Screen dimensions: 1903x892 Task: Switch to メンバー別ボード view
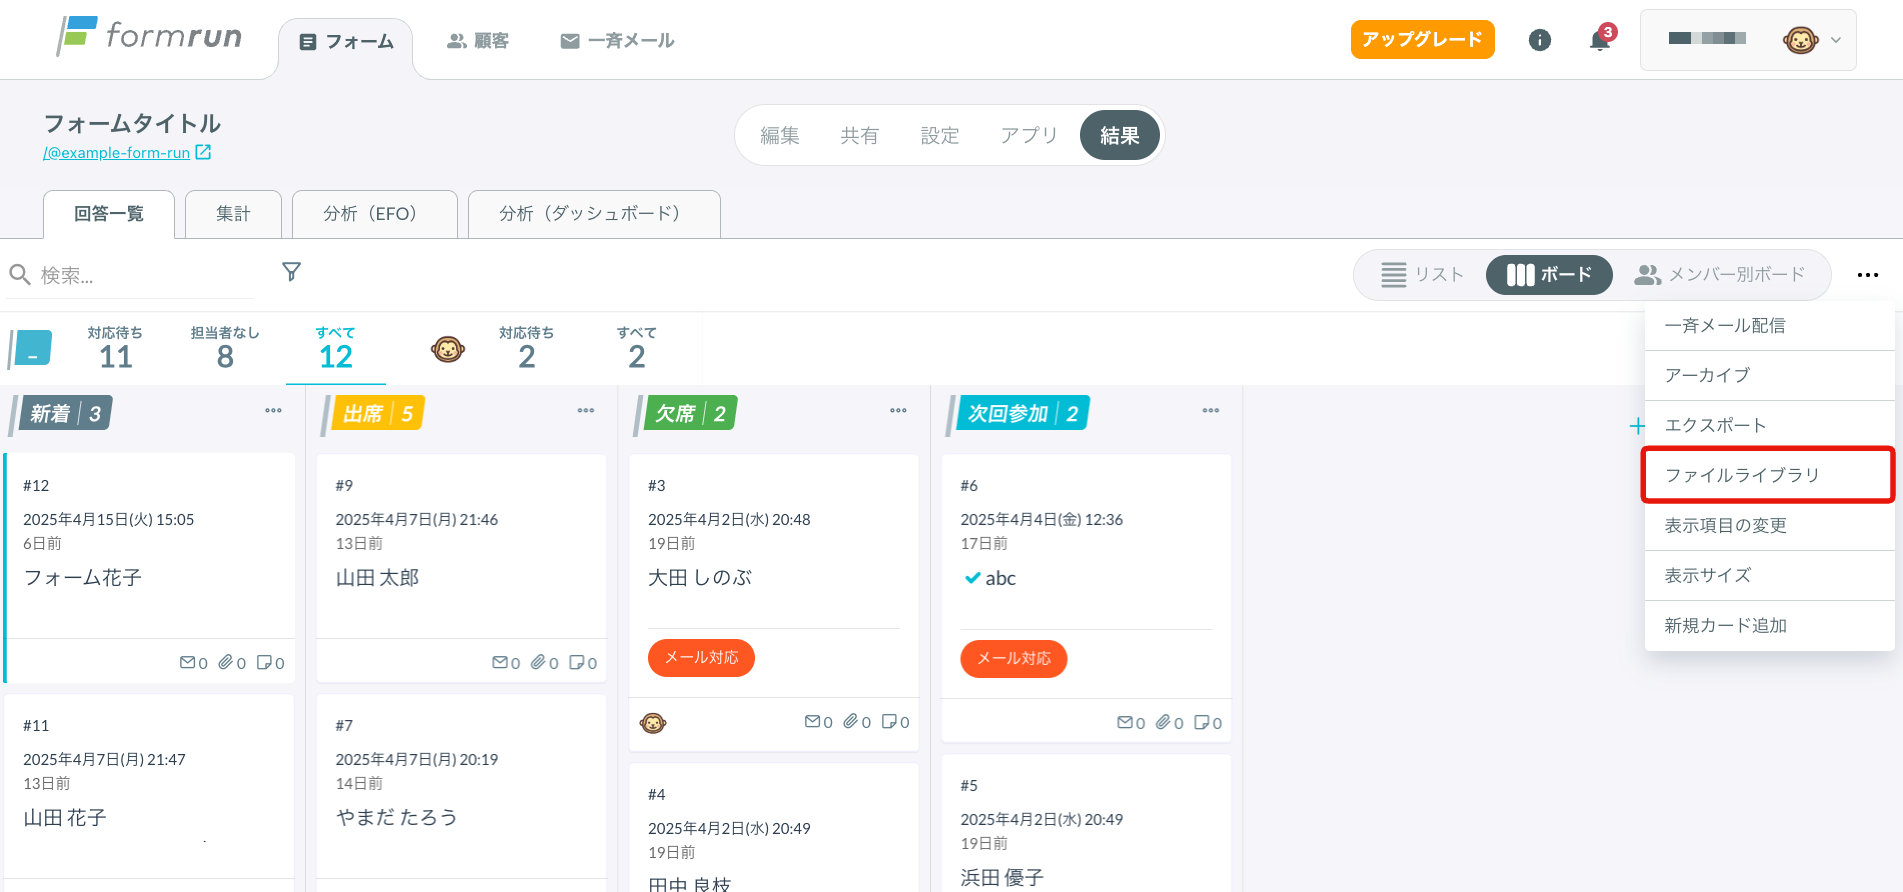click(1720, 275)
